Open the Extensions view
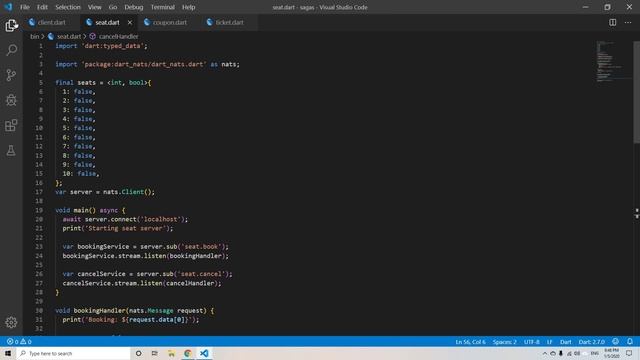Screen dimensions: 640x360 point(11,125)
